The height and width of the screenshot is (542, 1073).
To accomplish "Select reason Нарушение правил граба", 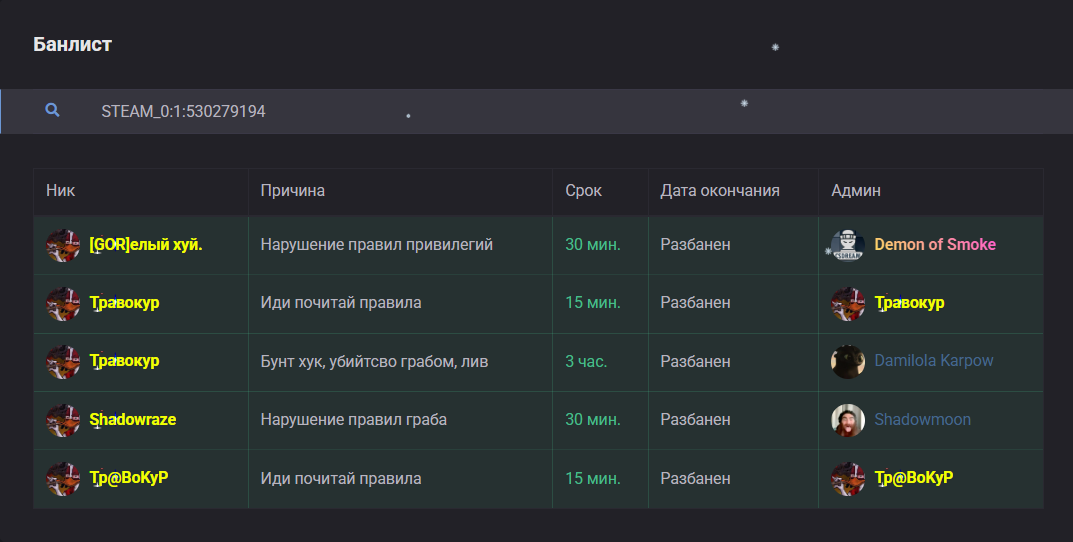I will pyautogui.click(x=354, y=420).
